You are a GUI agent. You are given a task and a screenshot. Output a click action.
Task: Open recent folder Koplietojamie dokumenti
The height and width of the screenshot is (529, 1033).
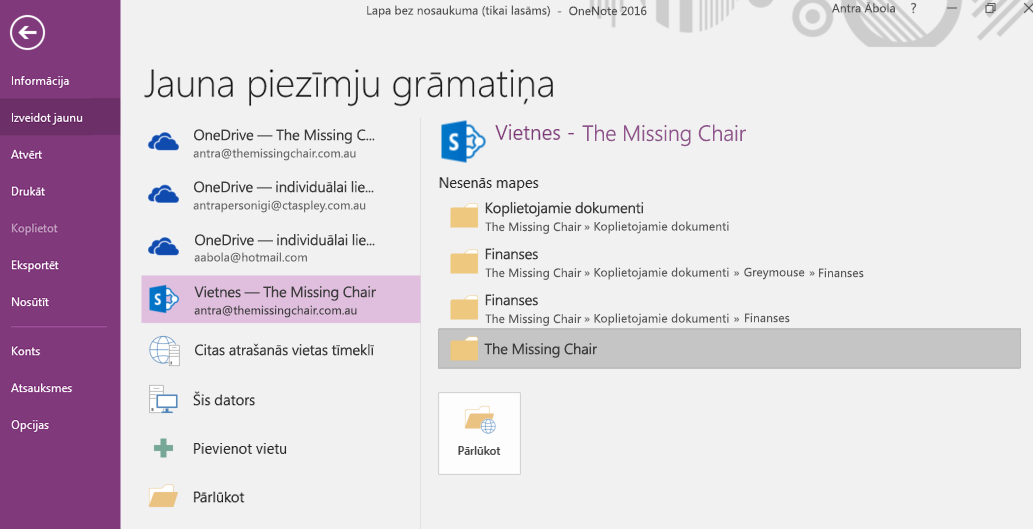(x=729, y=217)
